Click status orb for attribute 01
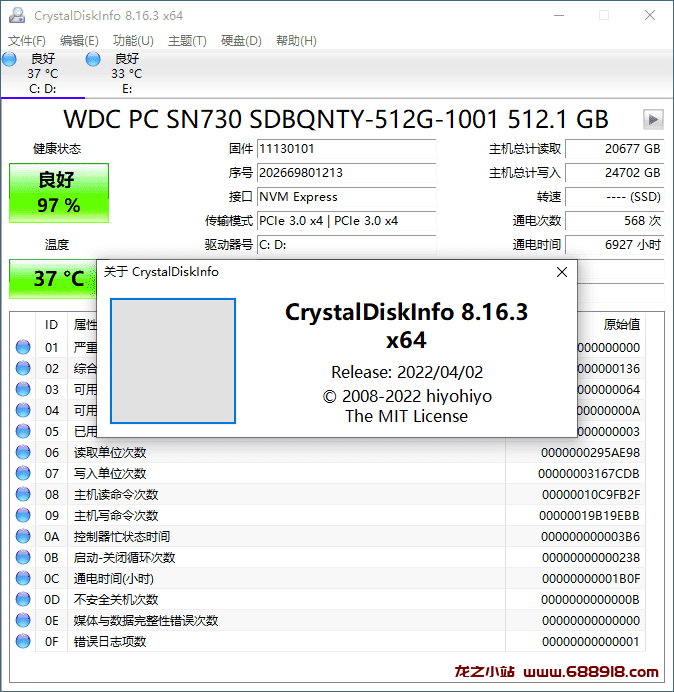674x692 pixels. [x=23, y=347]
